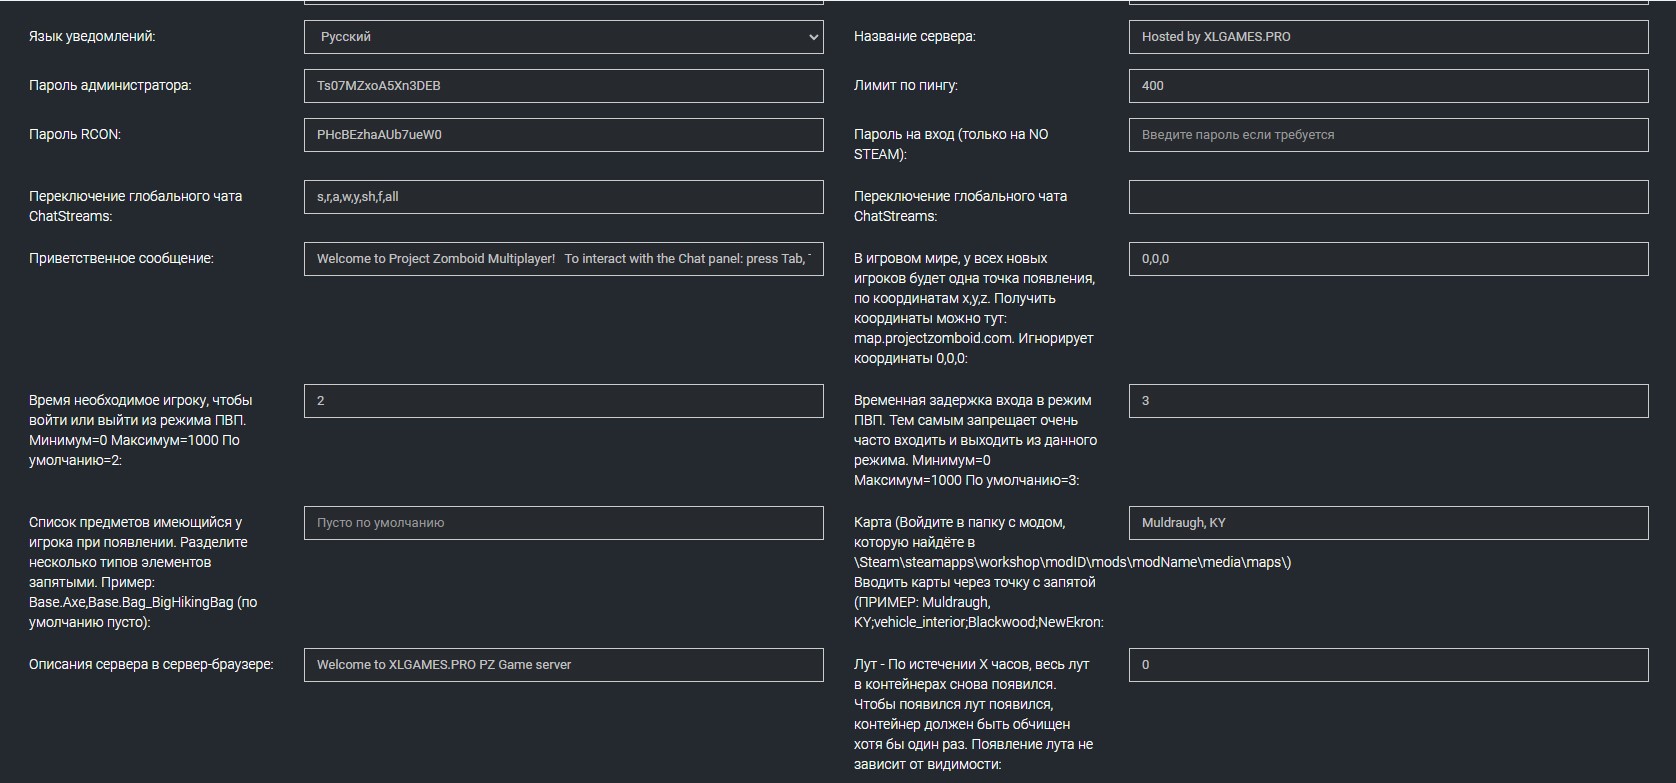This screenshot has width=1676, height=783.
Task: Click the PVP enter/exit time field showing 2
Action: (x=563, y=401)
